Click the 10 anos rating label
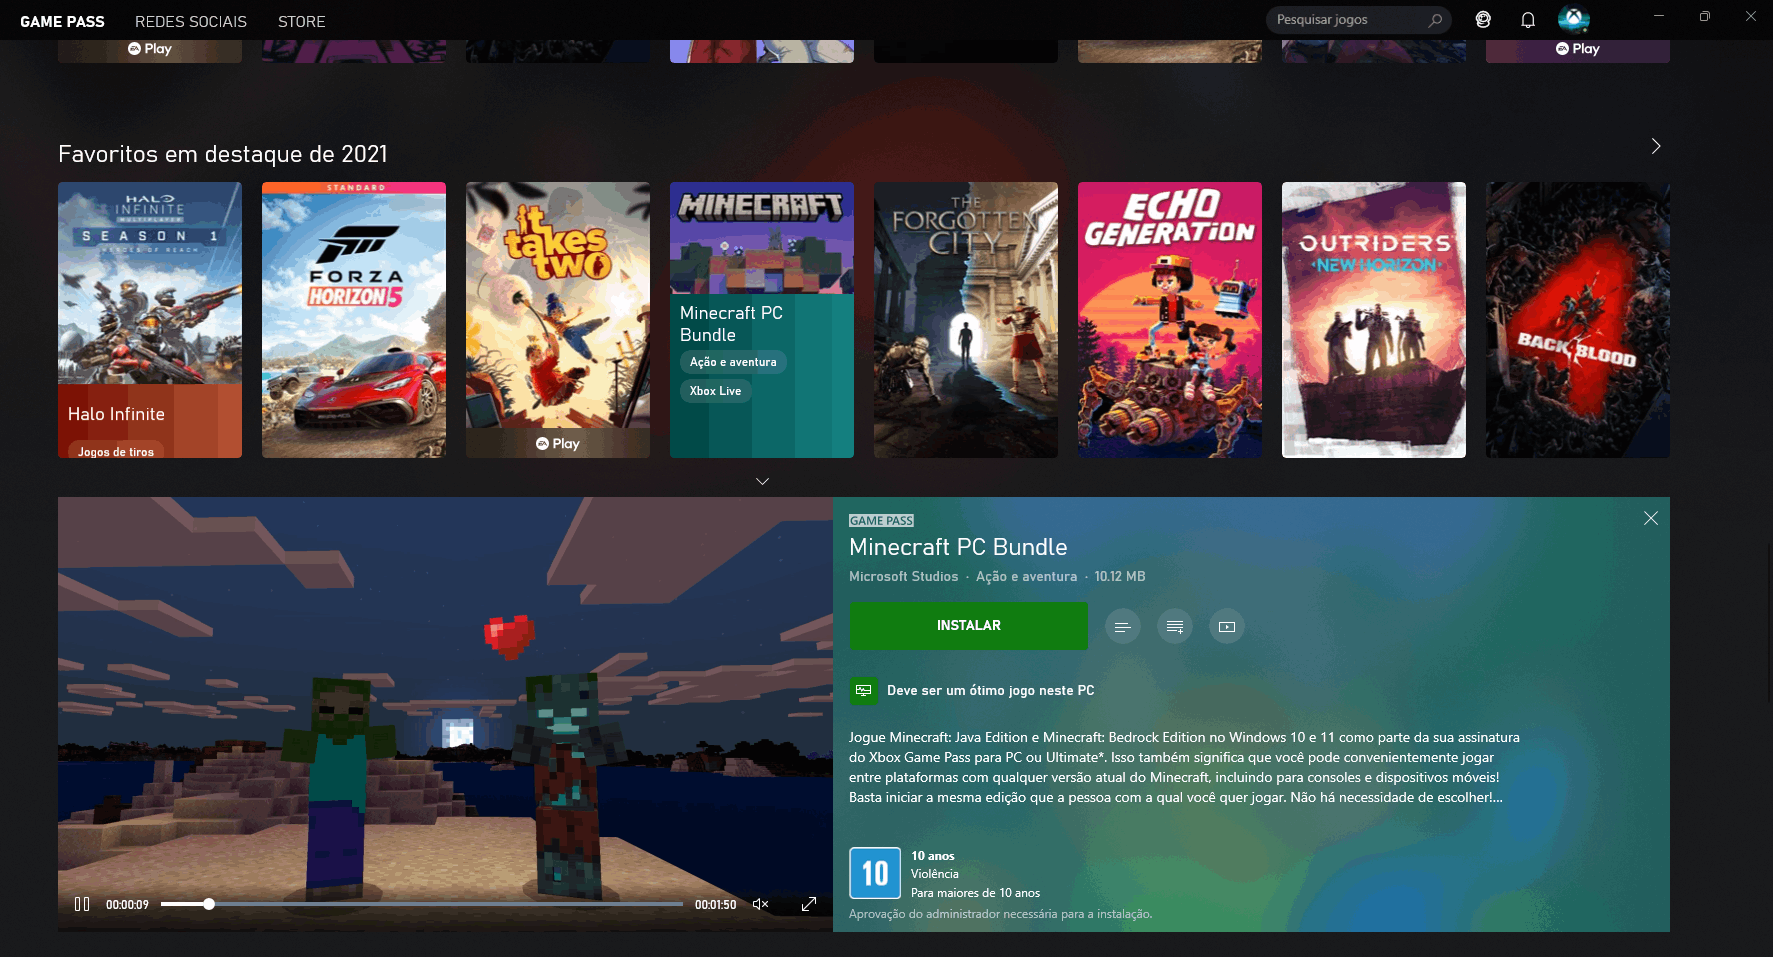Viewport: 1773px width, 957px height. (x=933, y=856)
